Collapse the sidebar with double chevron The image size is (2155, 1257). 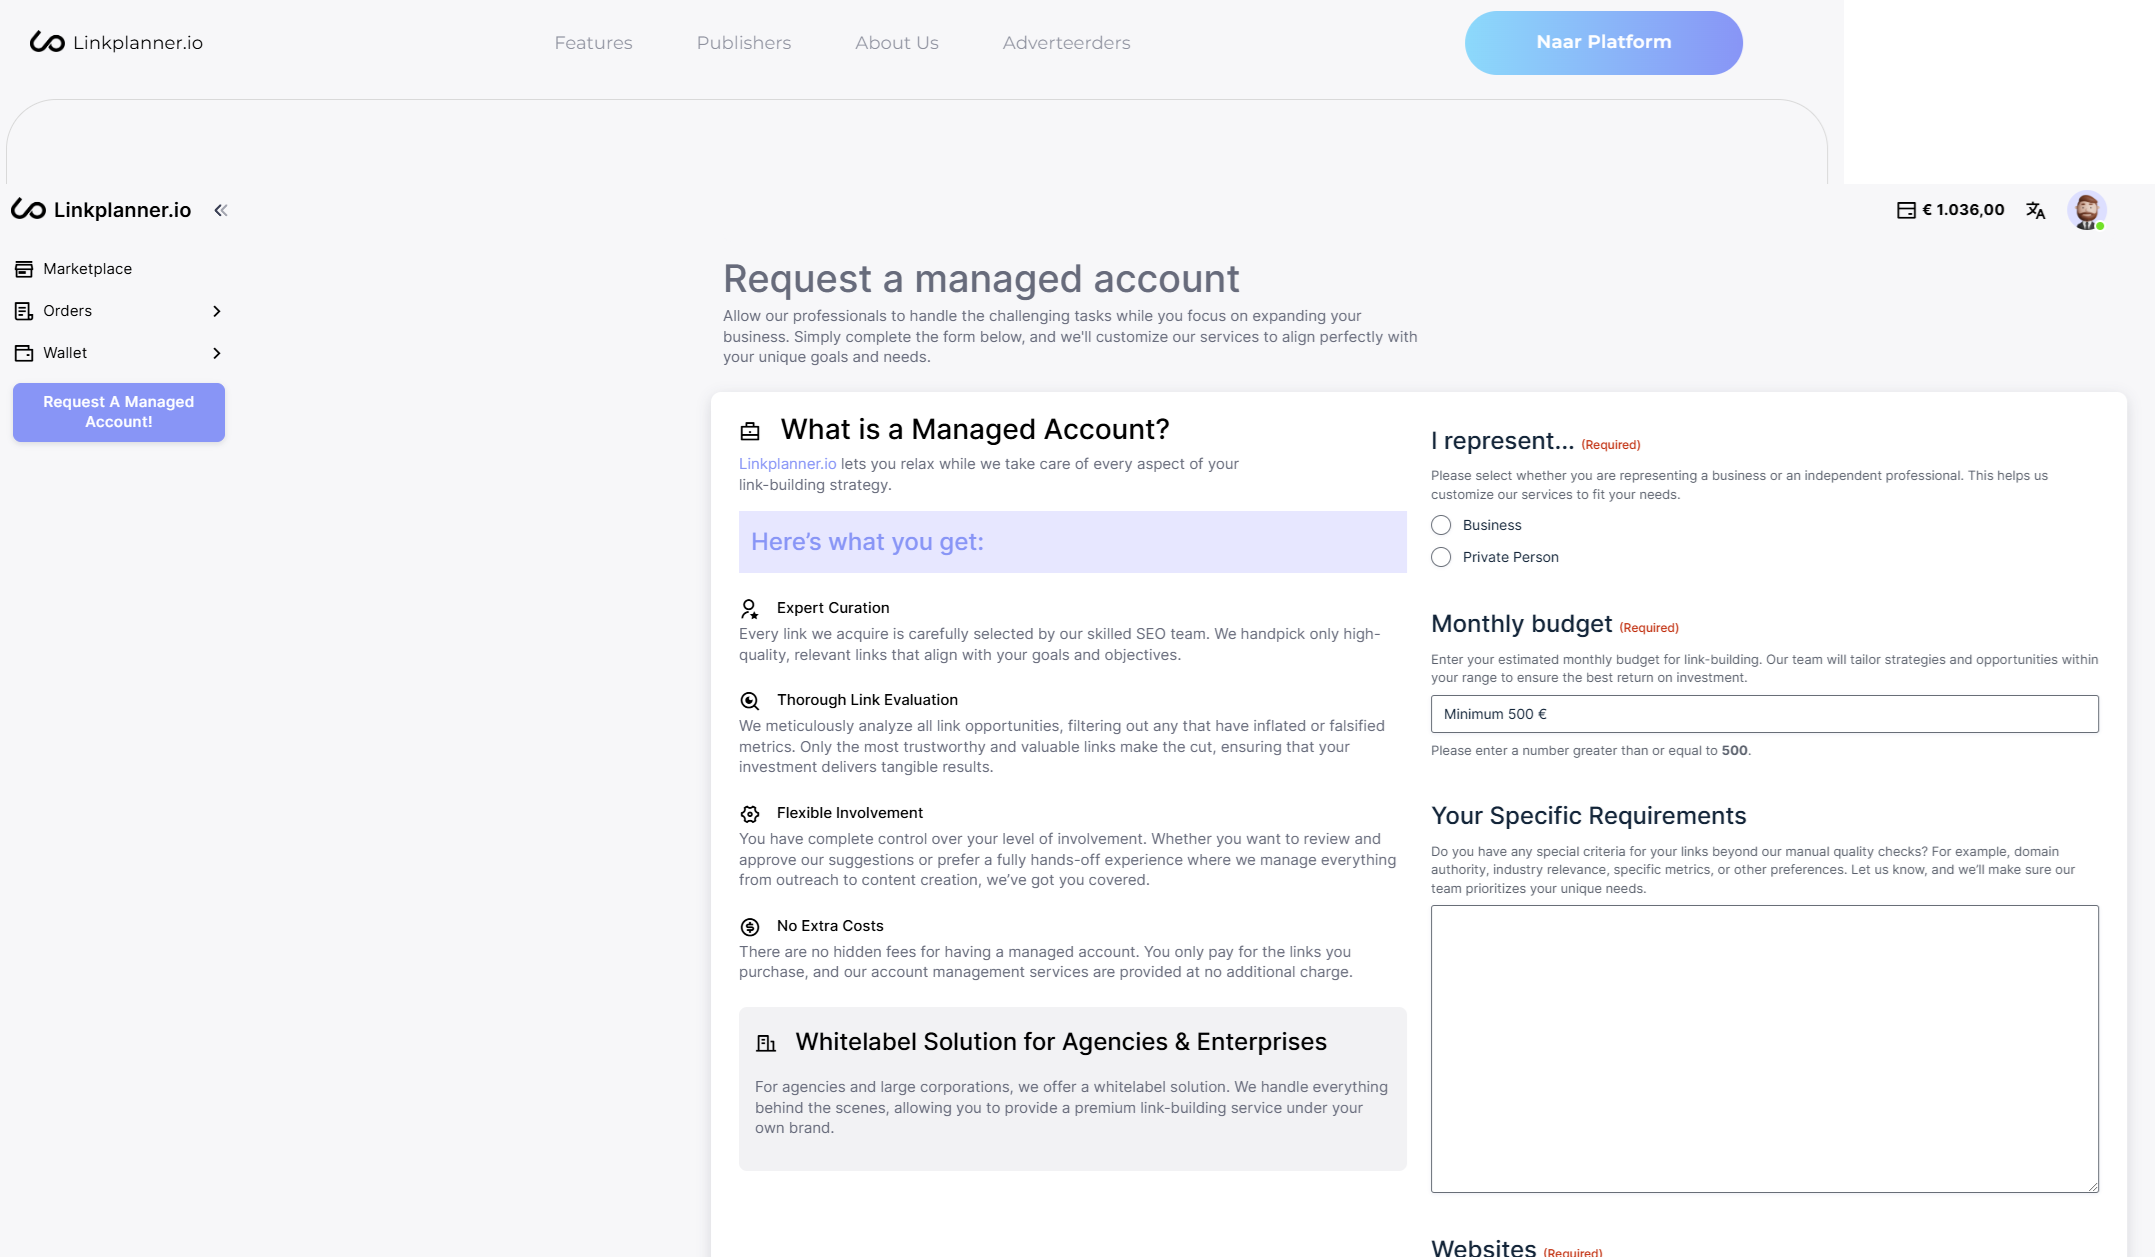pyautogui.click(x=221, y=210)
